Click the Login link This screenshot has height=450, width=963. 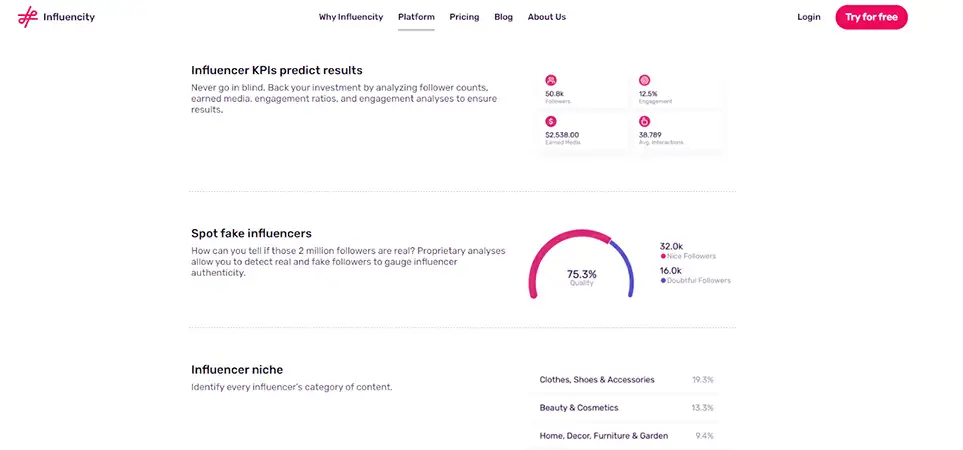click(808, 17)
